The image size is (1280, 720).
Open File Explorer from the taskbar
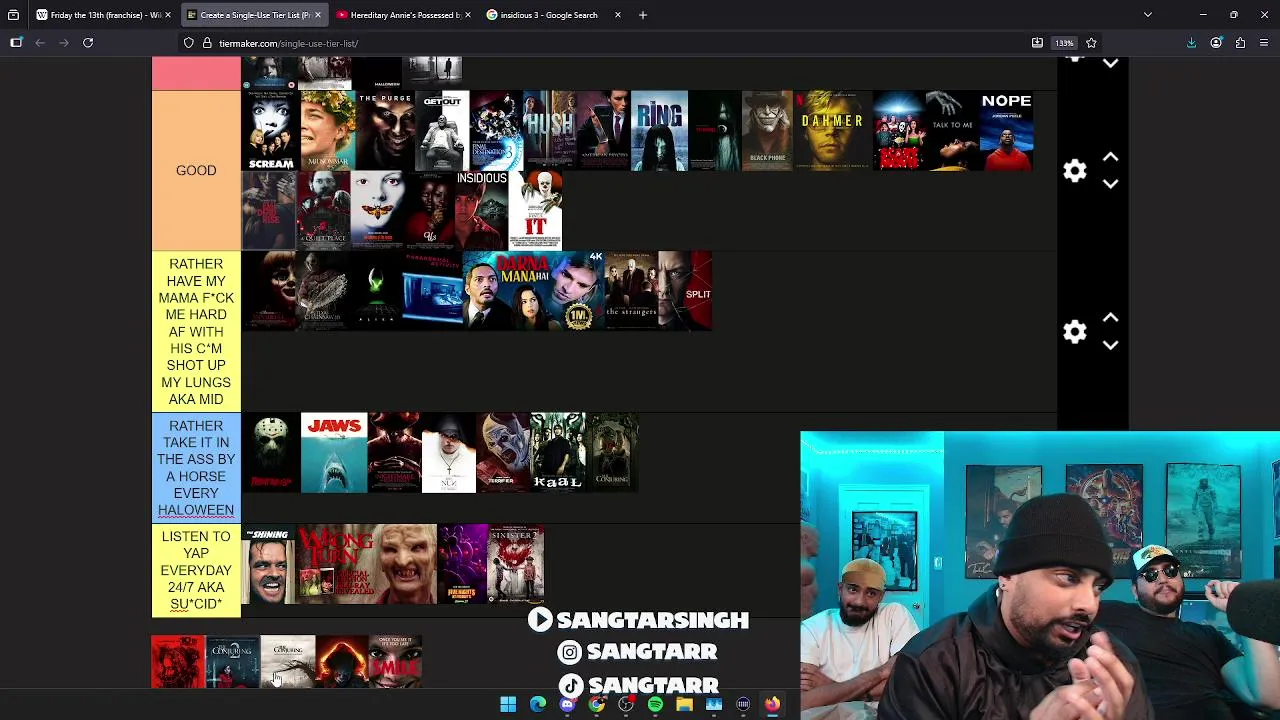coord(684,704)
